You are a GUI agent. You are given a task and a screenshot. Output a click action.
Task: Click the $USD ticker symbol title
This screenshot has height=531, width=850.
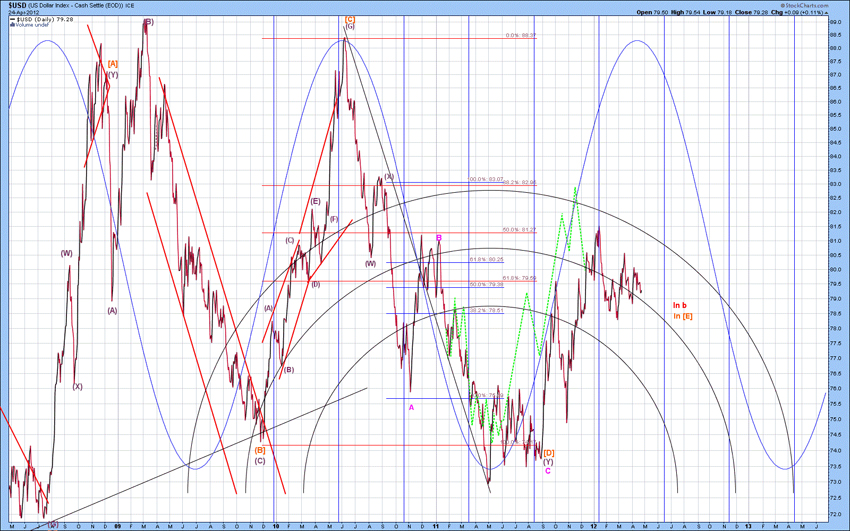pyautogui.click(x=15, y=5)
